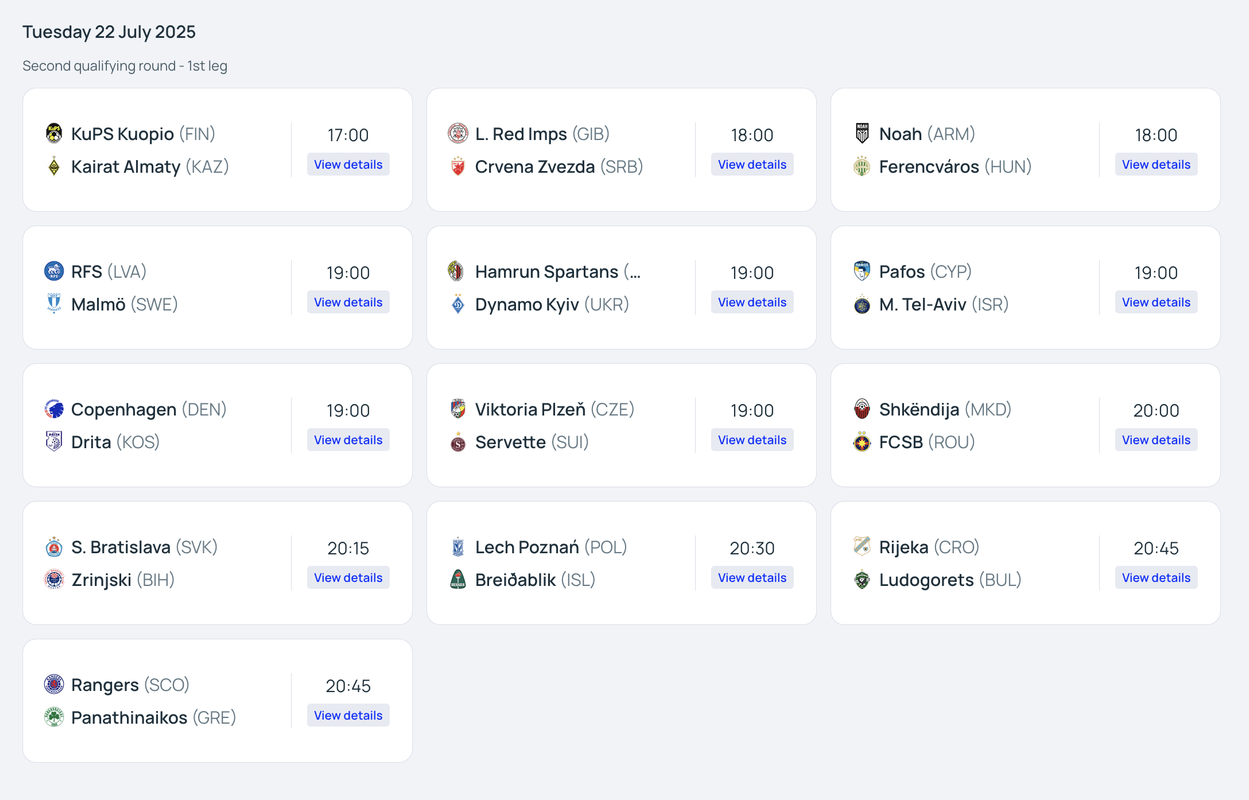Select the Breiðablik team name

coord(515,581)
